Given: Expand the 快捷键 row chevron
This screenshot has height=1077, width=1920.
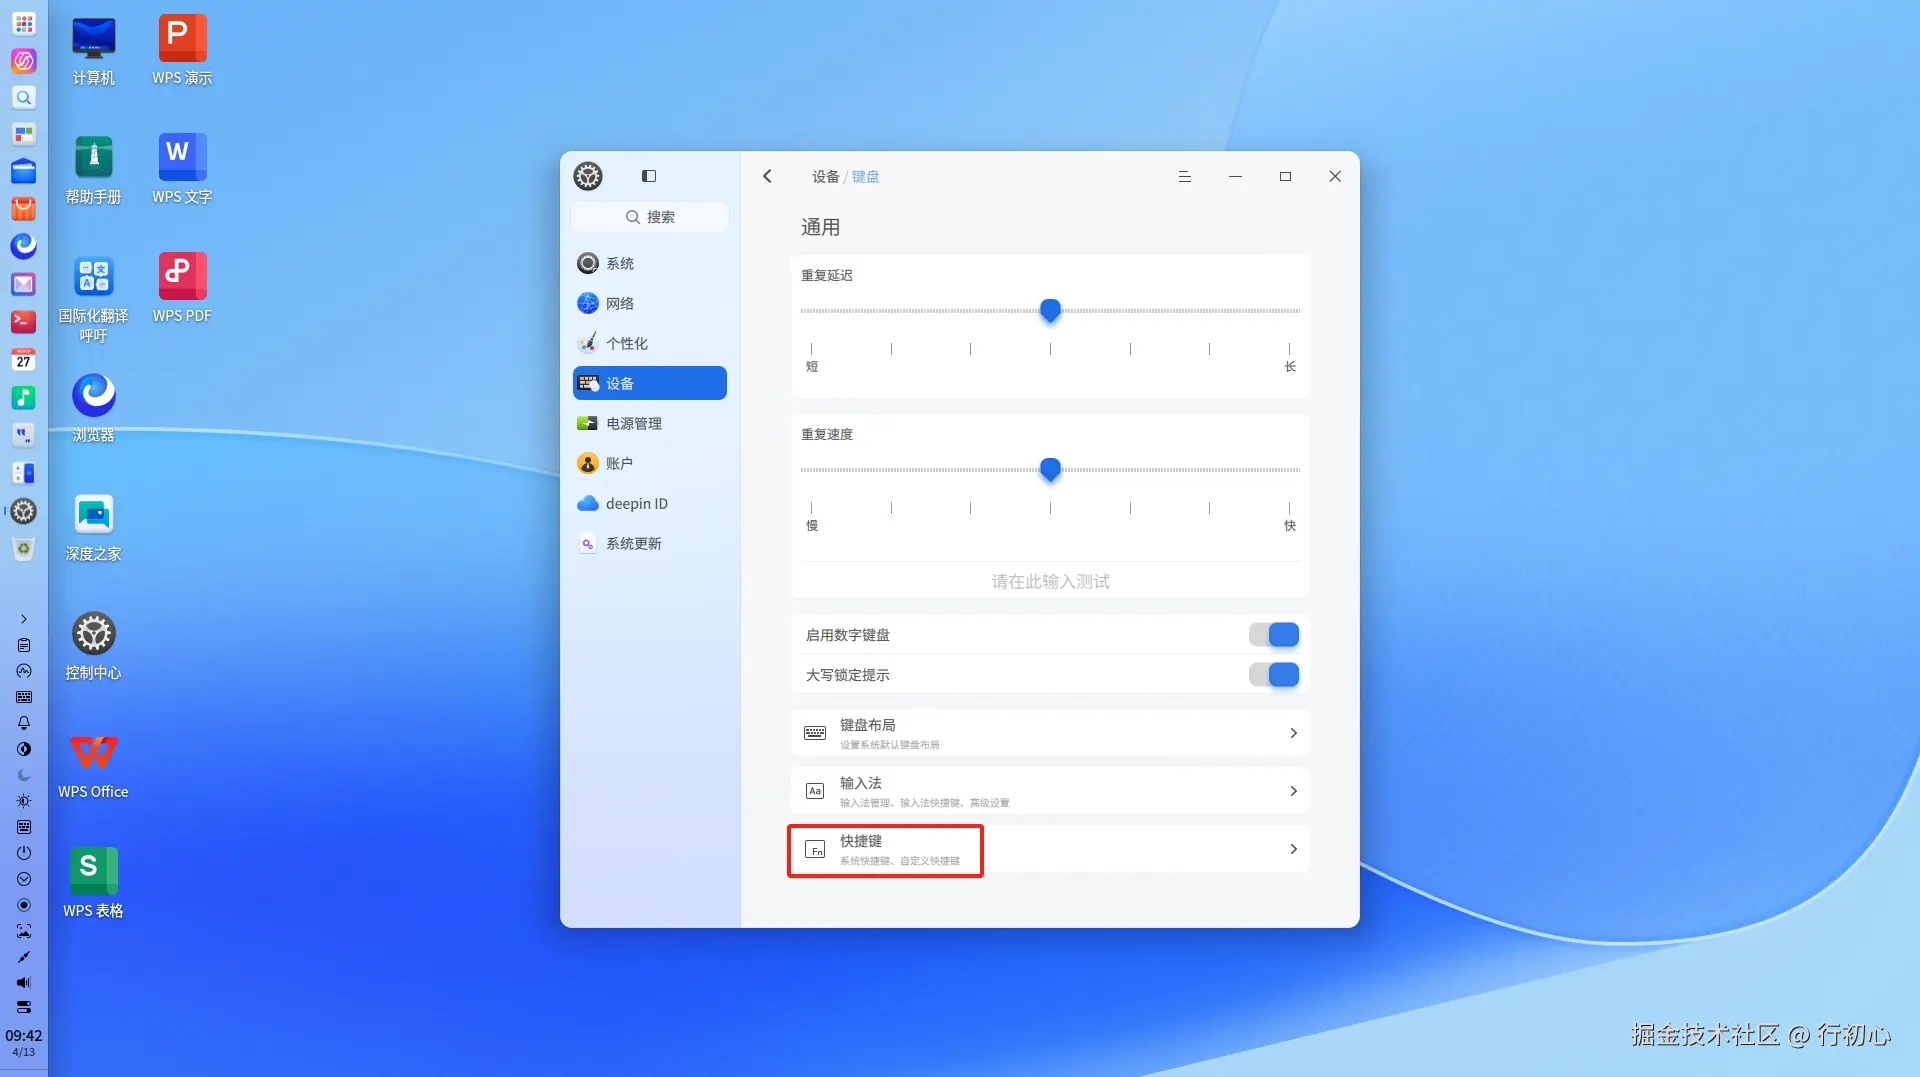Looking at the screenshot, I should coord(1293,849).
